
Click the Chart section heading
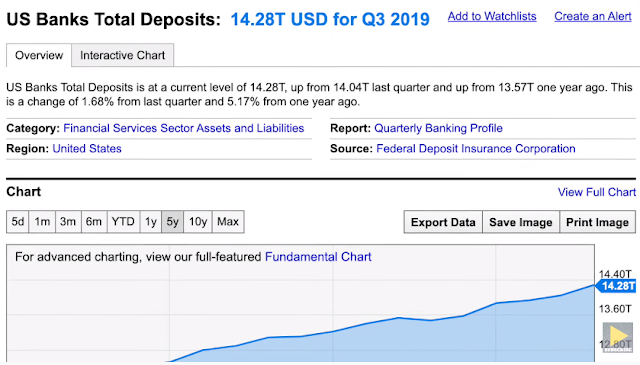coord(24,191)
